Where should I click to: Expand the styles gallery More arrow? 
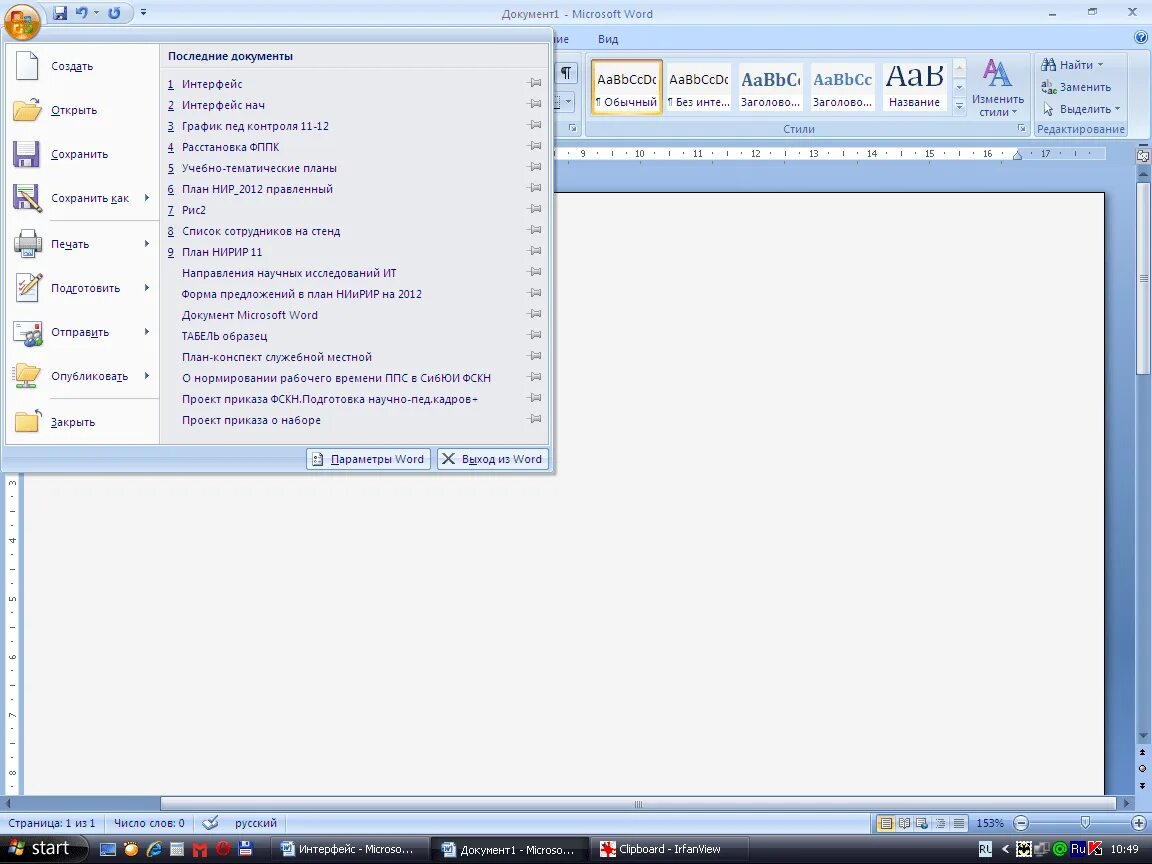[x=959, y=106]
